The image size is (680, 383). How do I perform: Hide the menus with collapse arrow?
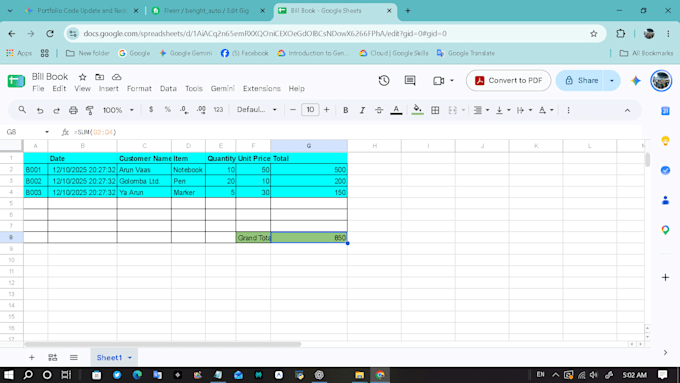coord(627,110)
